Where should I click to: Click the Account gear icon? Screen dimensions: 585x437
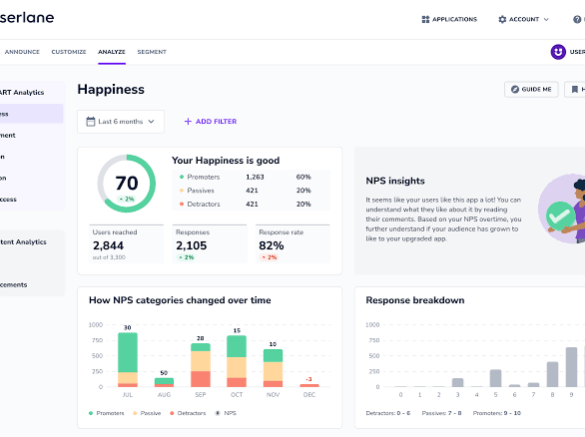[502, 19]
